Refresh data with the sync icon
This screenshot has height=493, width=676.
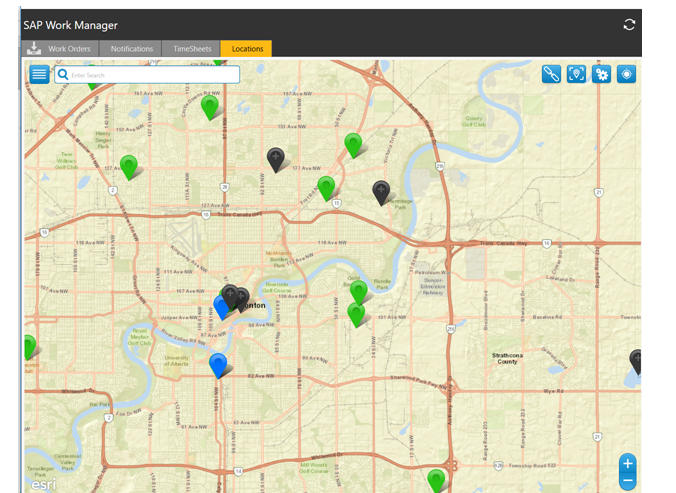pyautogui.click(x=629, y=25)
